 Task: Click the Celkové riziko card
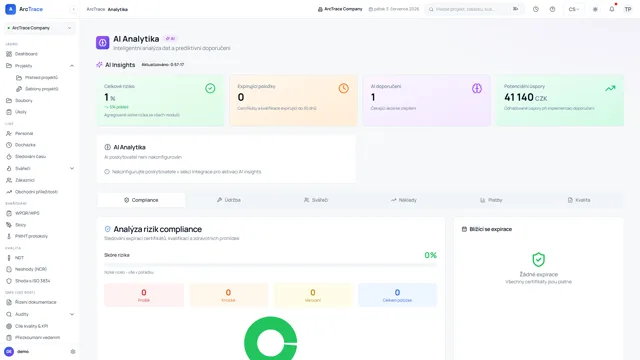(160, 100)
